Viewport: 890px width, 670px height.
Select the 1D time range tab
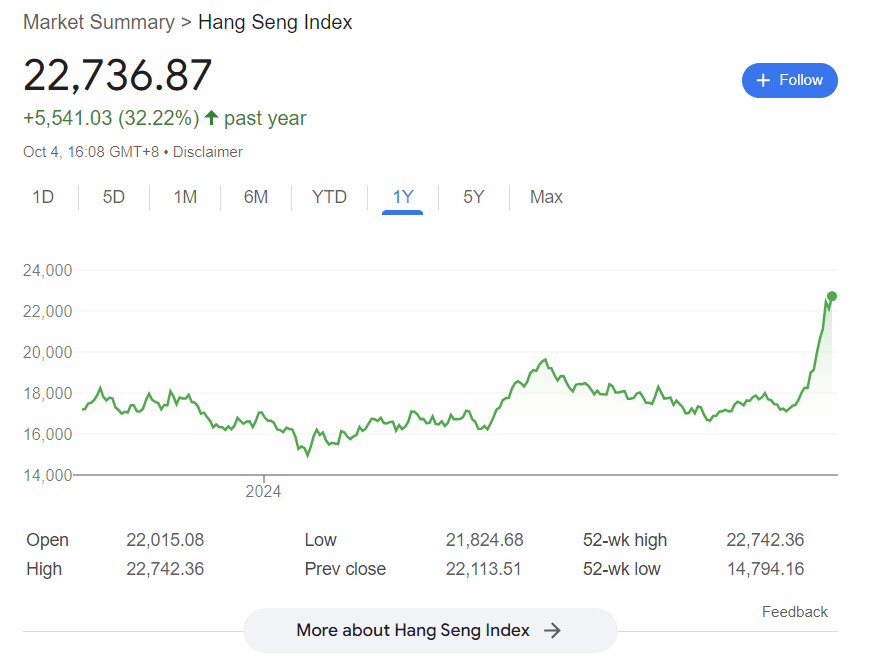click(x=43, y=197)
